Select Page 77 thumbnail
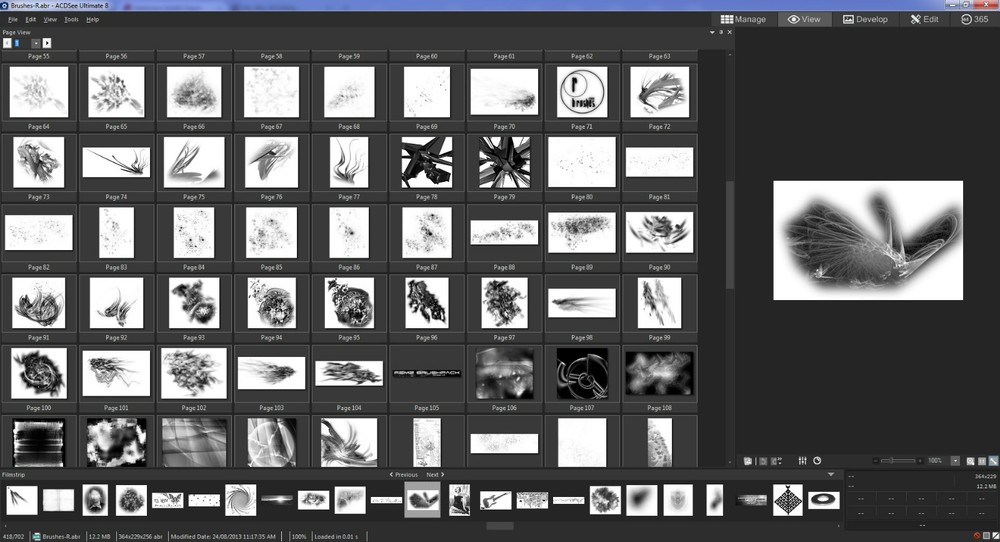Screen dimensions: 1000x542 pos(349,232)
